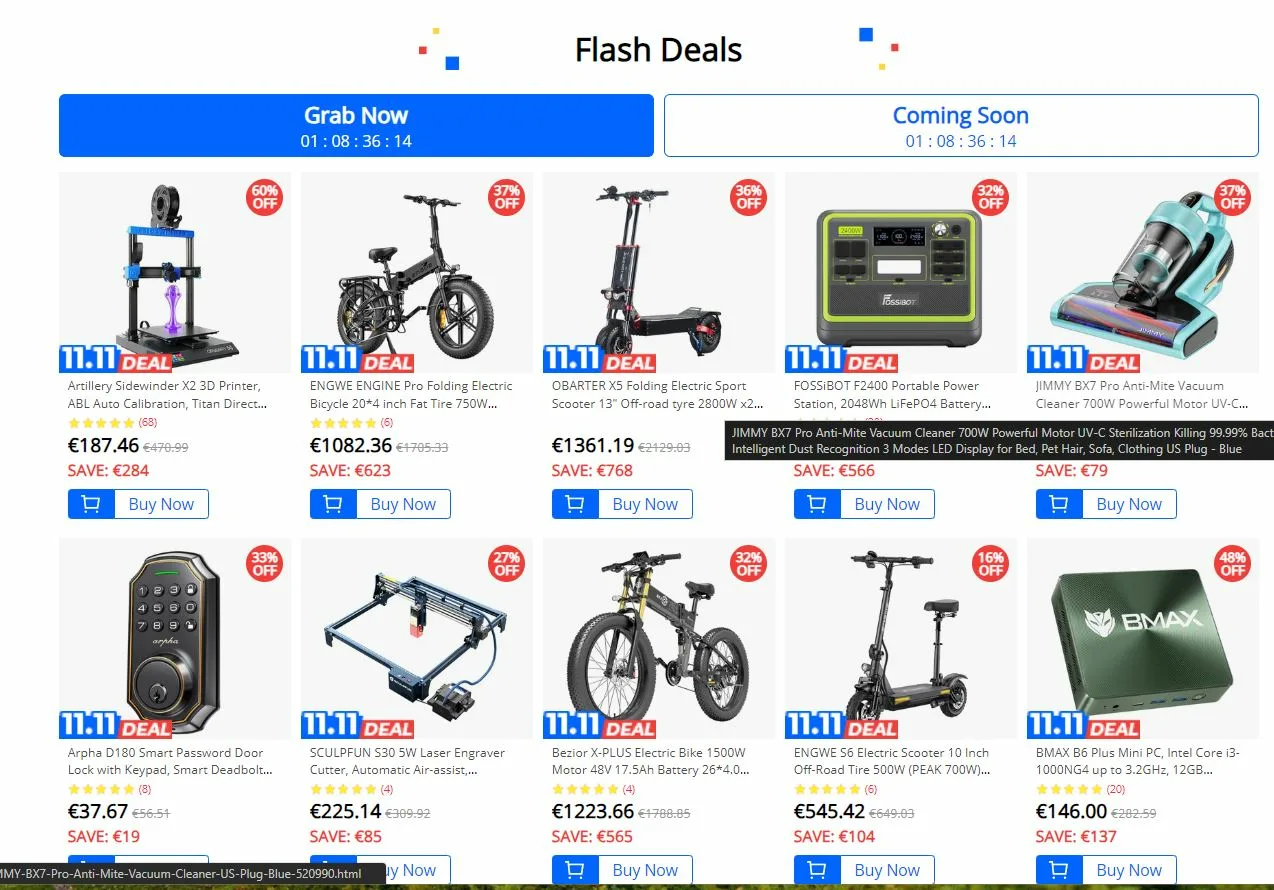This screenshot has width=1274, height=890.
Task: Open the Arpha D180 door lock image
Action: click(x=175, y=638)
